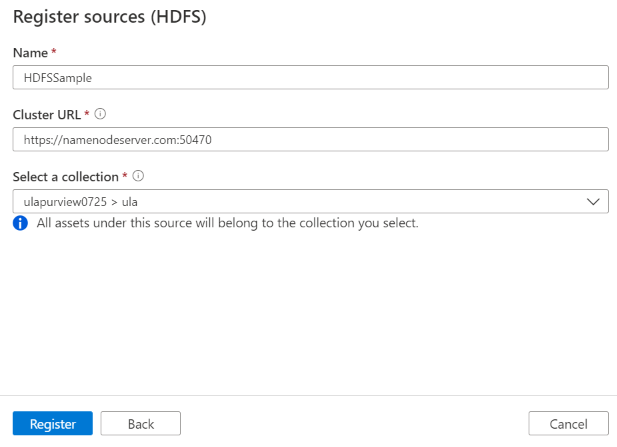Click the required asterisk beside Select a collection
617x447 pixels.
124,176
